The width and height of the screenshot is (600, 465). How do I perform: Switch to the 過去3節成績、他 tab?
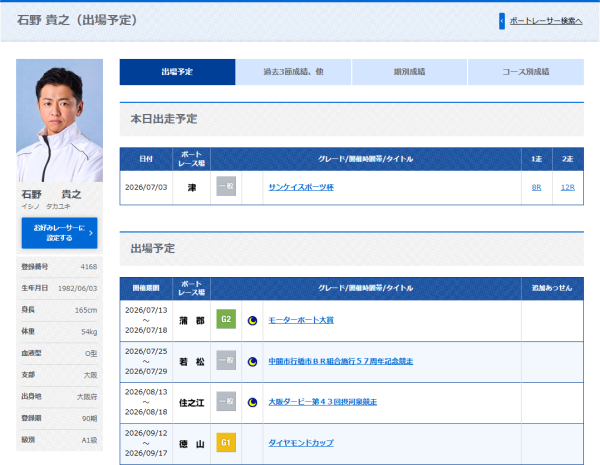click(293, 72)
